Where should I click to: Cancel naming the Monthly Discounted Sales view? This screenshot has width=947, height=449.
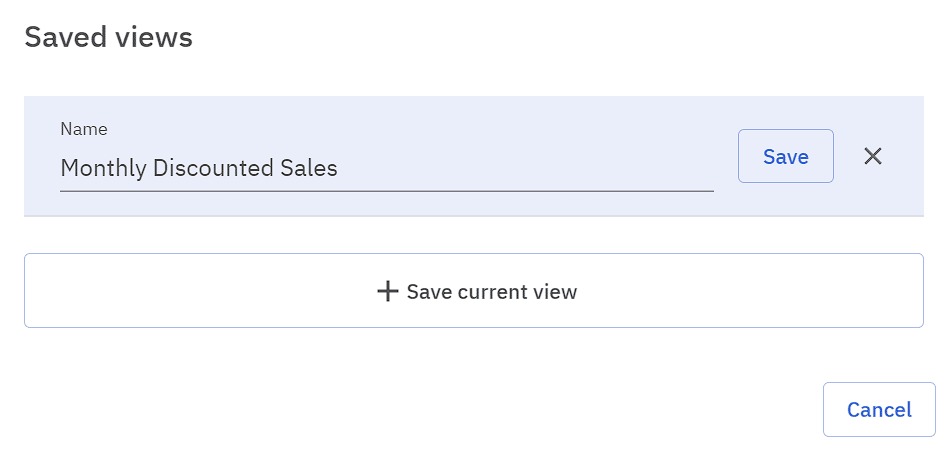point(873,156)
